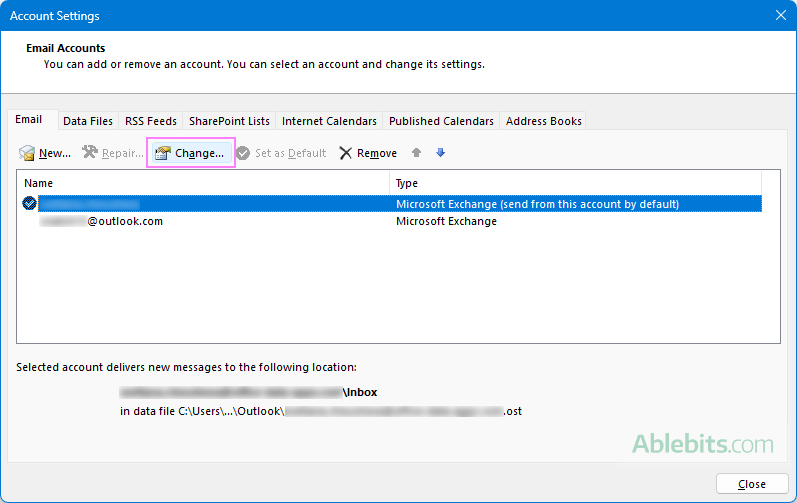Click the New... button label
797x503 pixels.
click(x=55, y=153)
